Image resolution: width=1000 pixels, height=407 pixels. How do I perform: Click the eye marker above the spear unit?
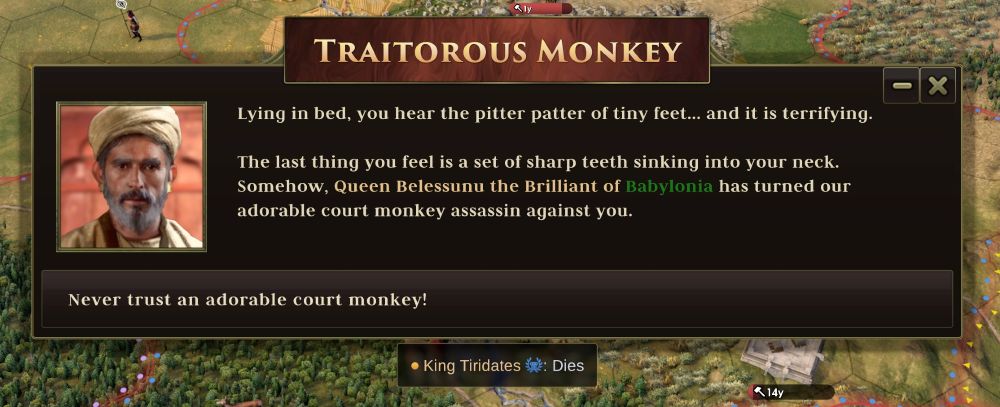[122, 4]
